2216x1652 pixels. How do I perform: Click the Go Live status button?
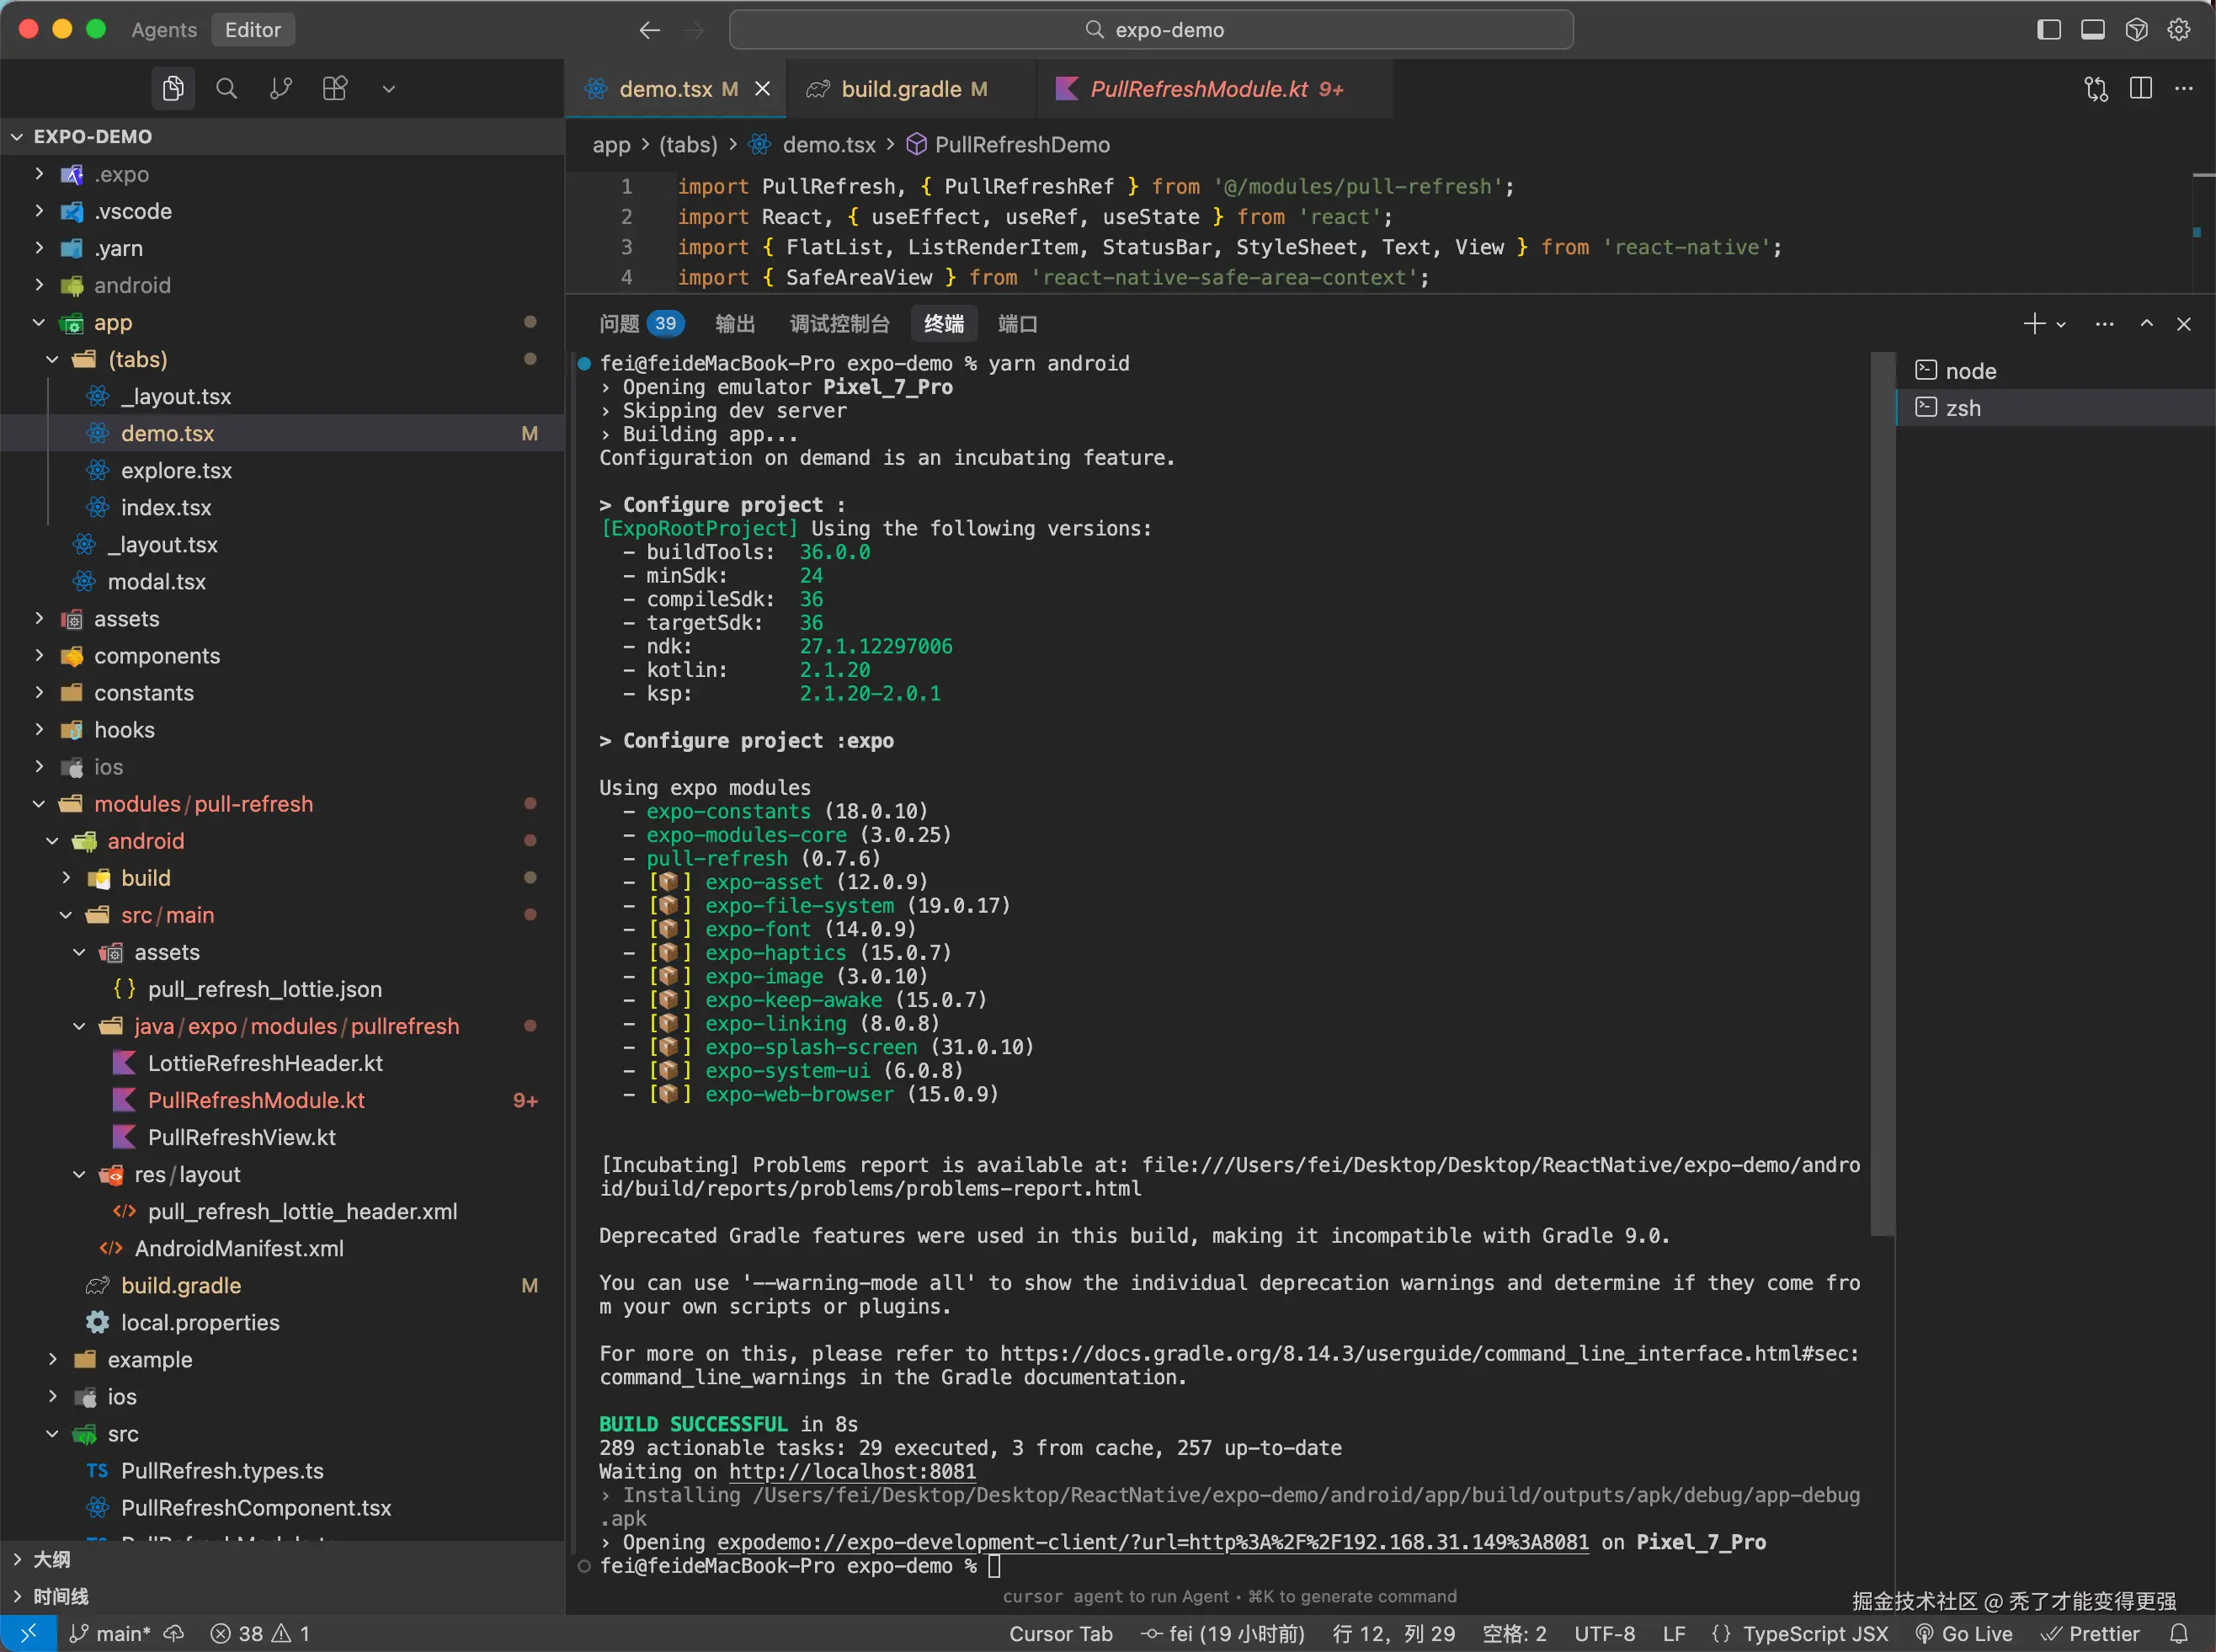coord(1964,1634)
